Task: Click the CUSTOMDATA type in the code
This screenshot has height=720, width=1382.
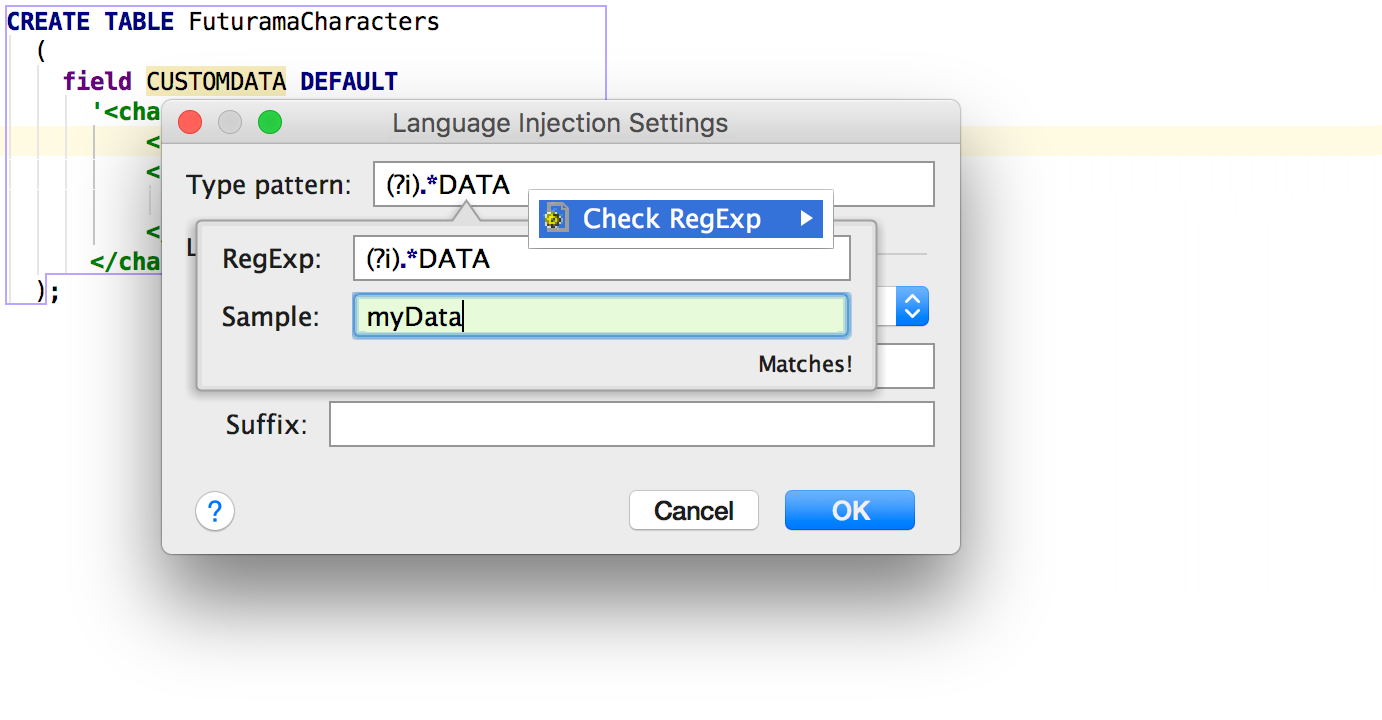Action: click(216, 81)
